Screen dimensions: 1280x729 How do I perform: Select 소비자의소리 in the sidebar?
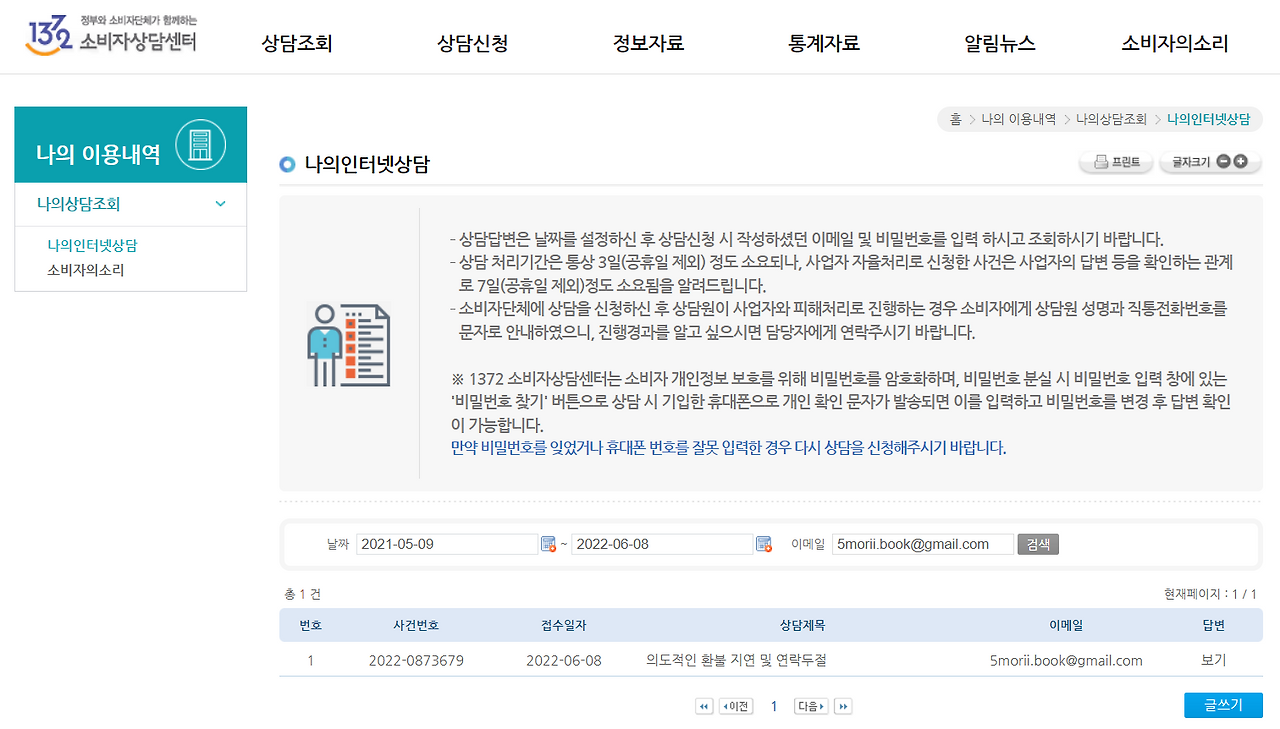[85, 269]
